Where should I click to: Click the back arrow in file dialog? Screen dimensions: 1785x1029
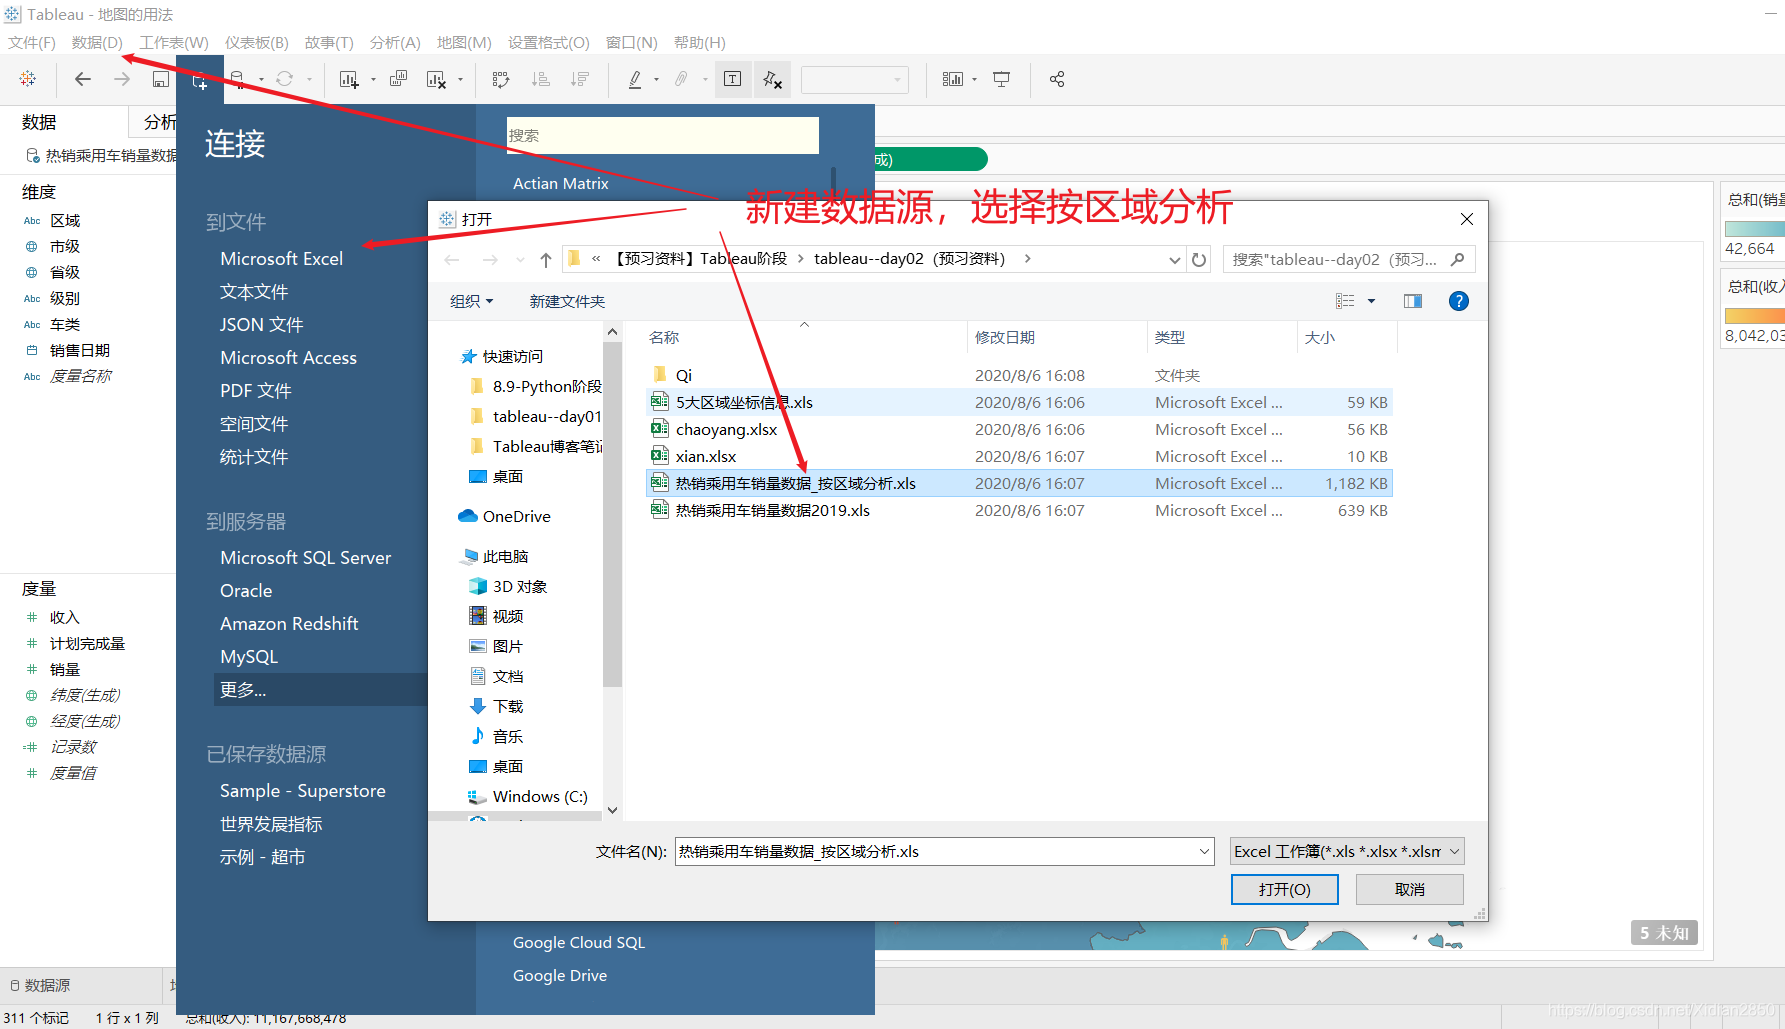(452, 260)
